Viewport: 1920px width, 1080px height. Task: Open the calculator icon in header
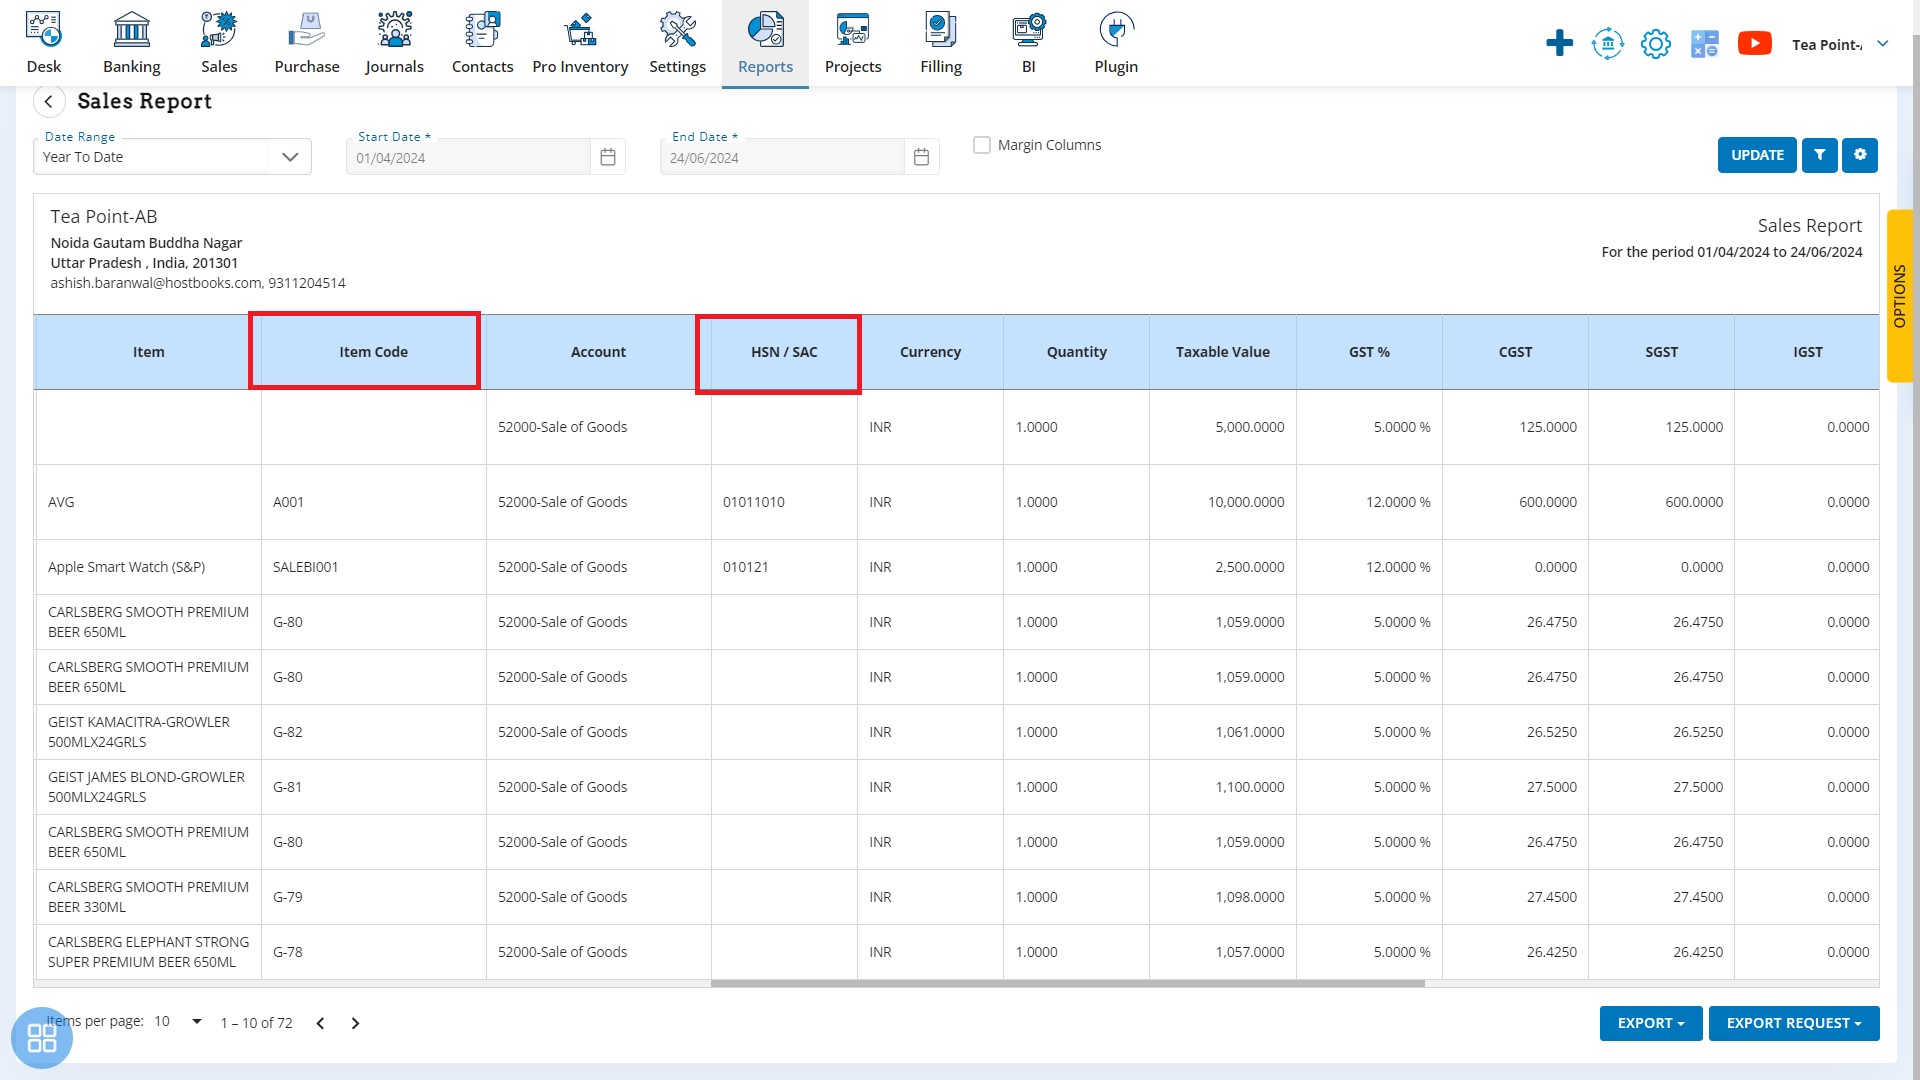pyautogui.click(x=1704, y=44)
